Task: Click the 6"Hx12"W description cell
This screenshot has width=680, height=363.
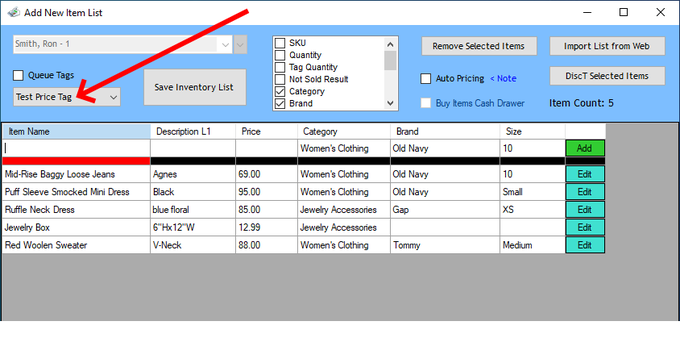Action: 193,228
